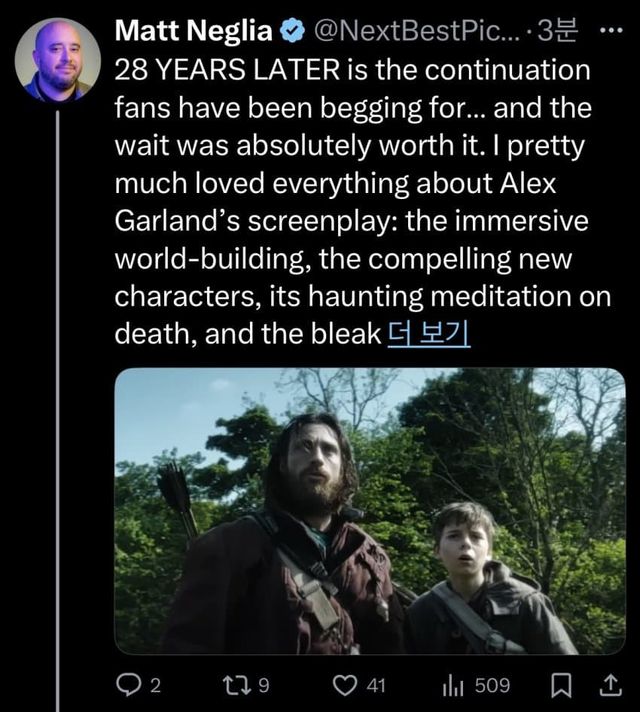The width and height of the screenshot is (640, 712).
Task: Open Matt Neglia's profile avatar
Action: click(x=57, y=59)
